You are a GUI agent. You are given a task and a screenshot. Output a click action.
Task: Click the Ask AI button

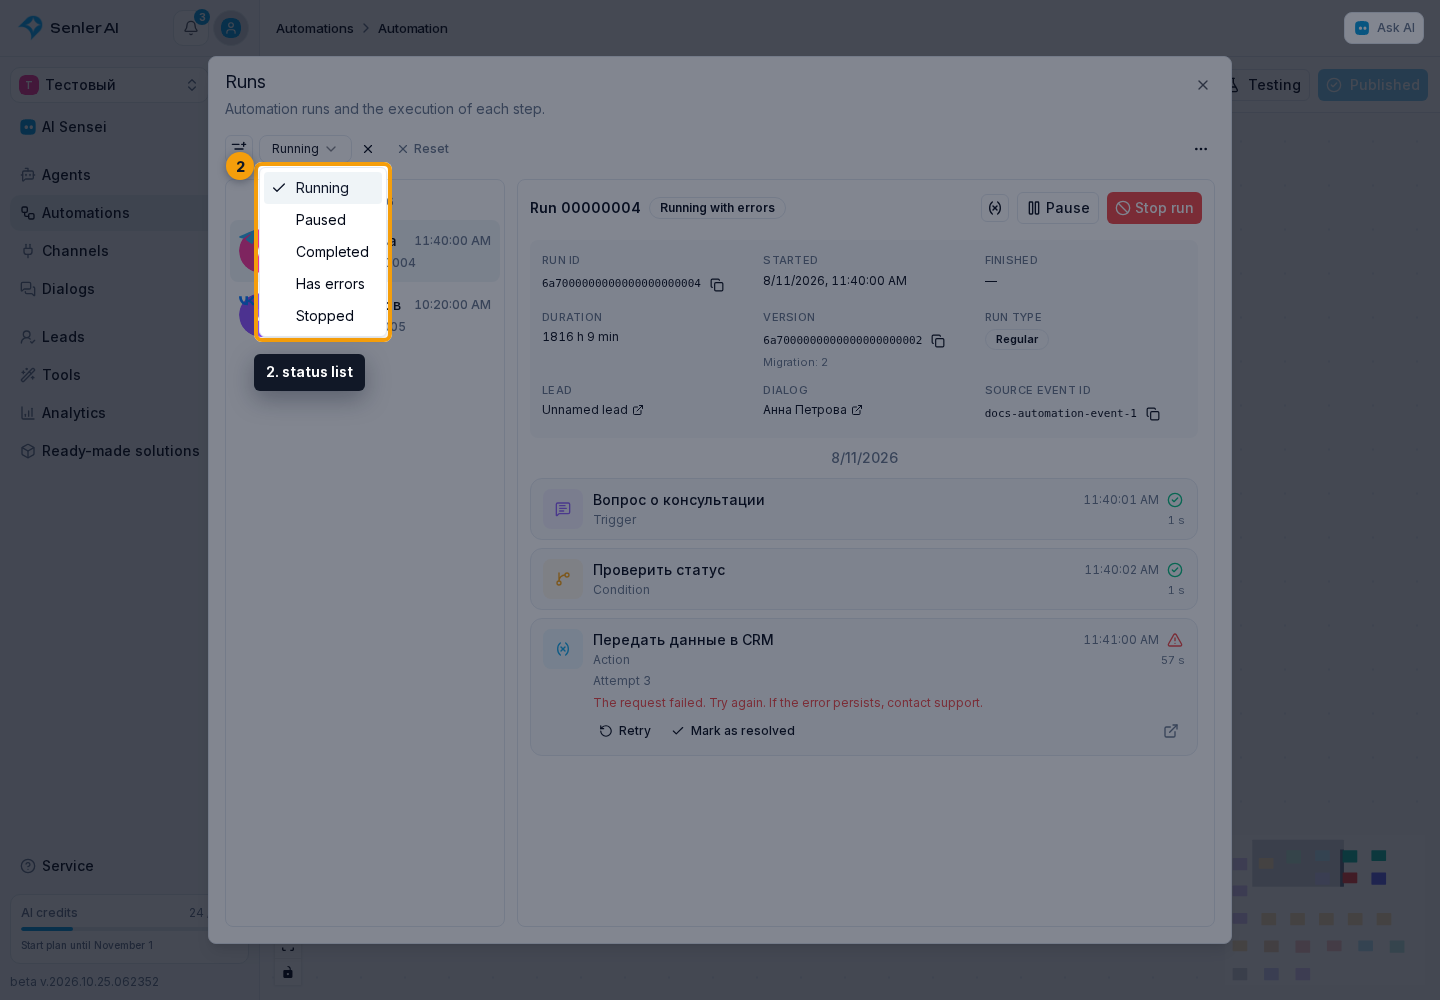click(x=1384, y=28)
